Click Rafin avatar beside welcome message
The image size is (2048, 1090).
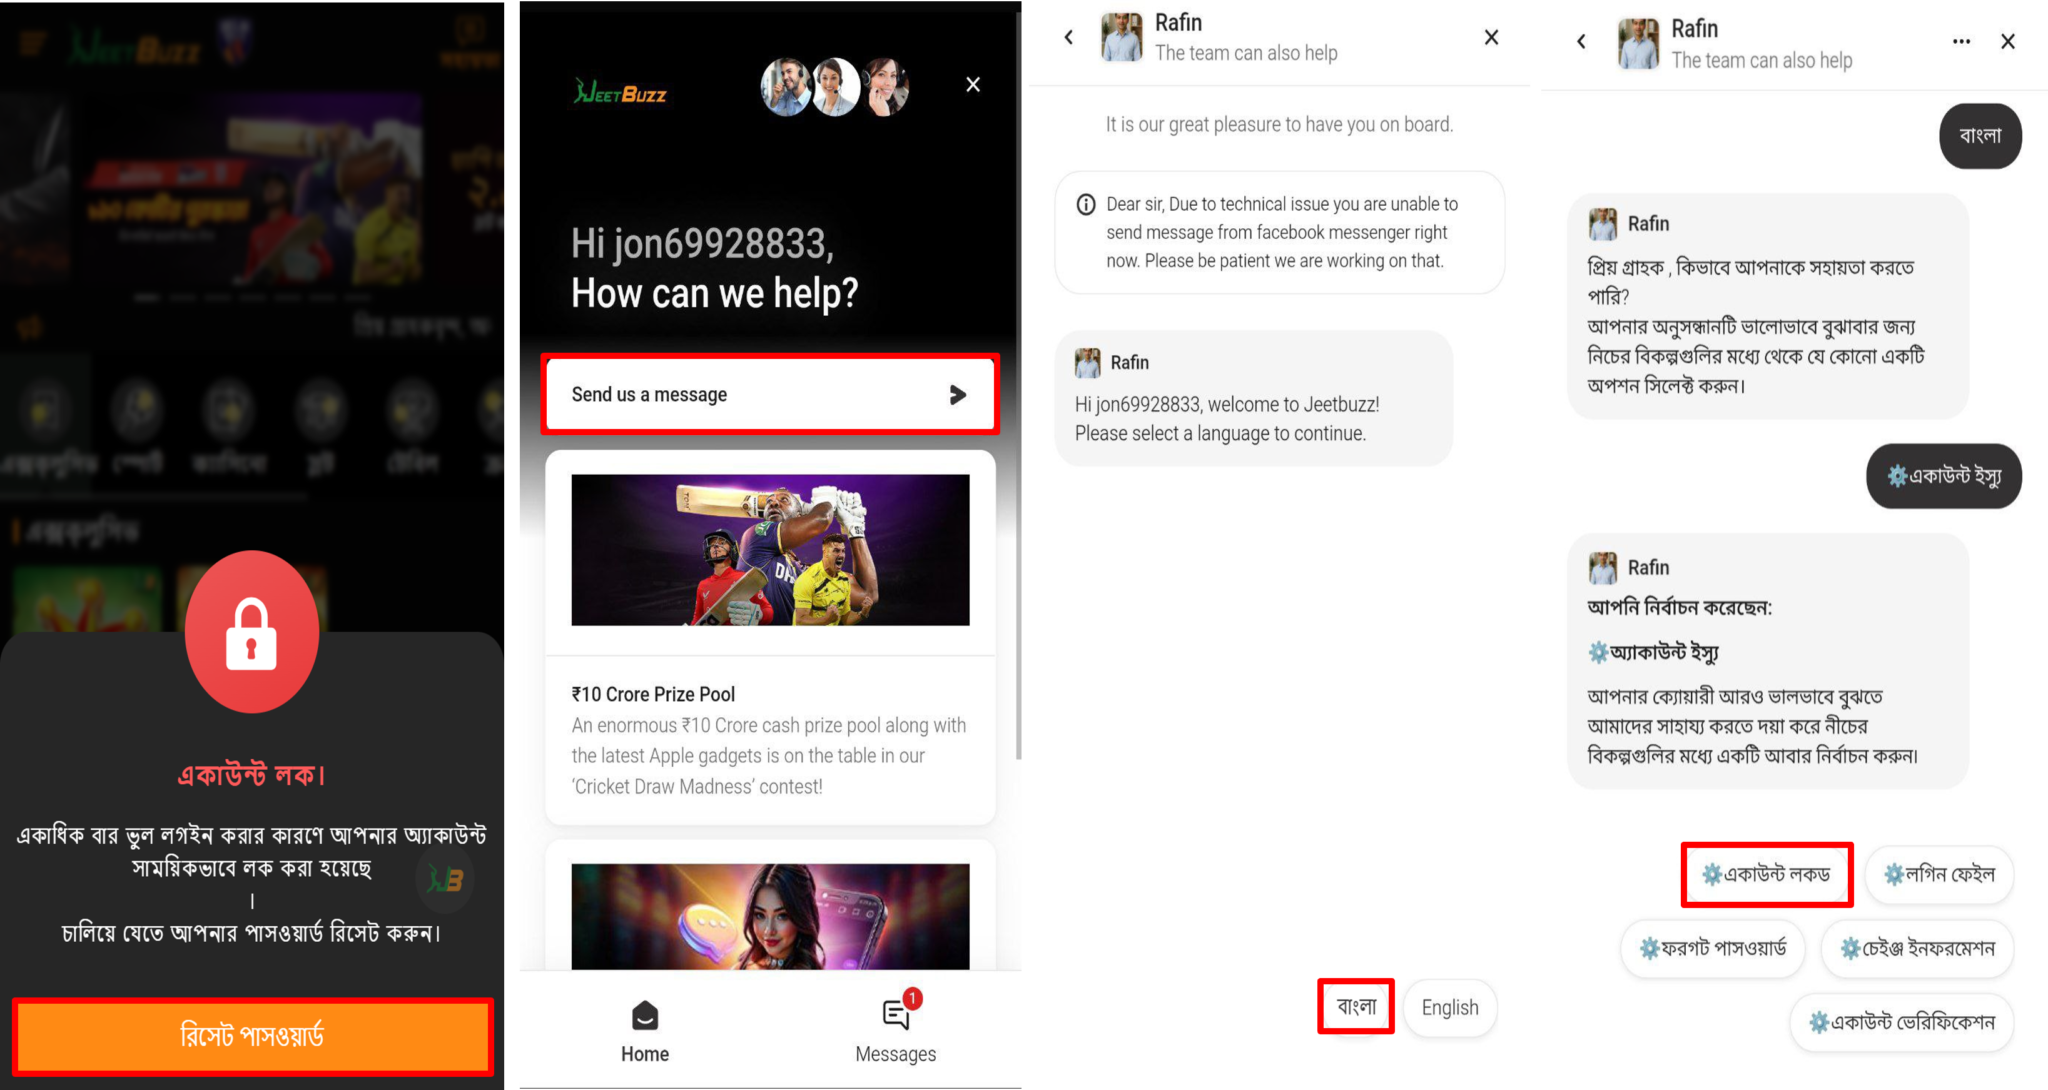click(x=1088, y=362)
